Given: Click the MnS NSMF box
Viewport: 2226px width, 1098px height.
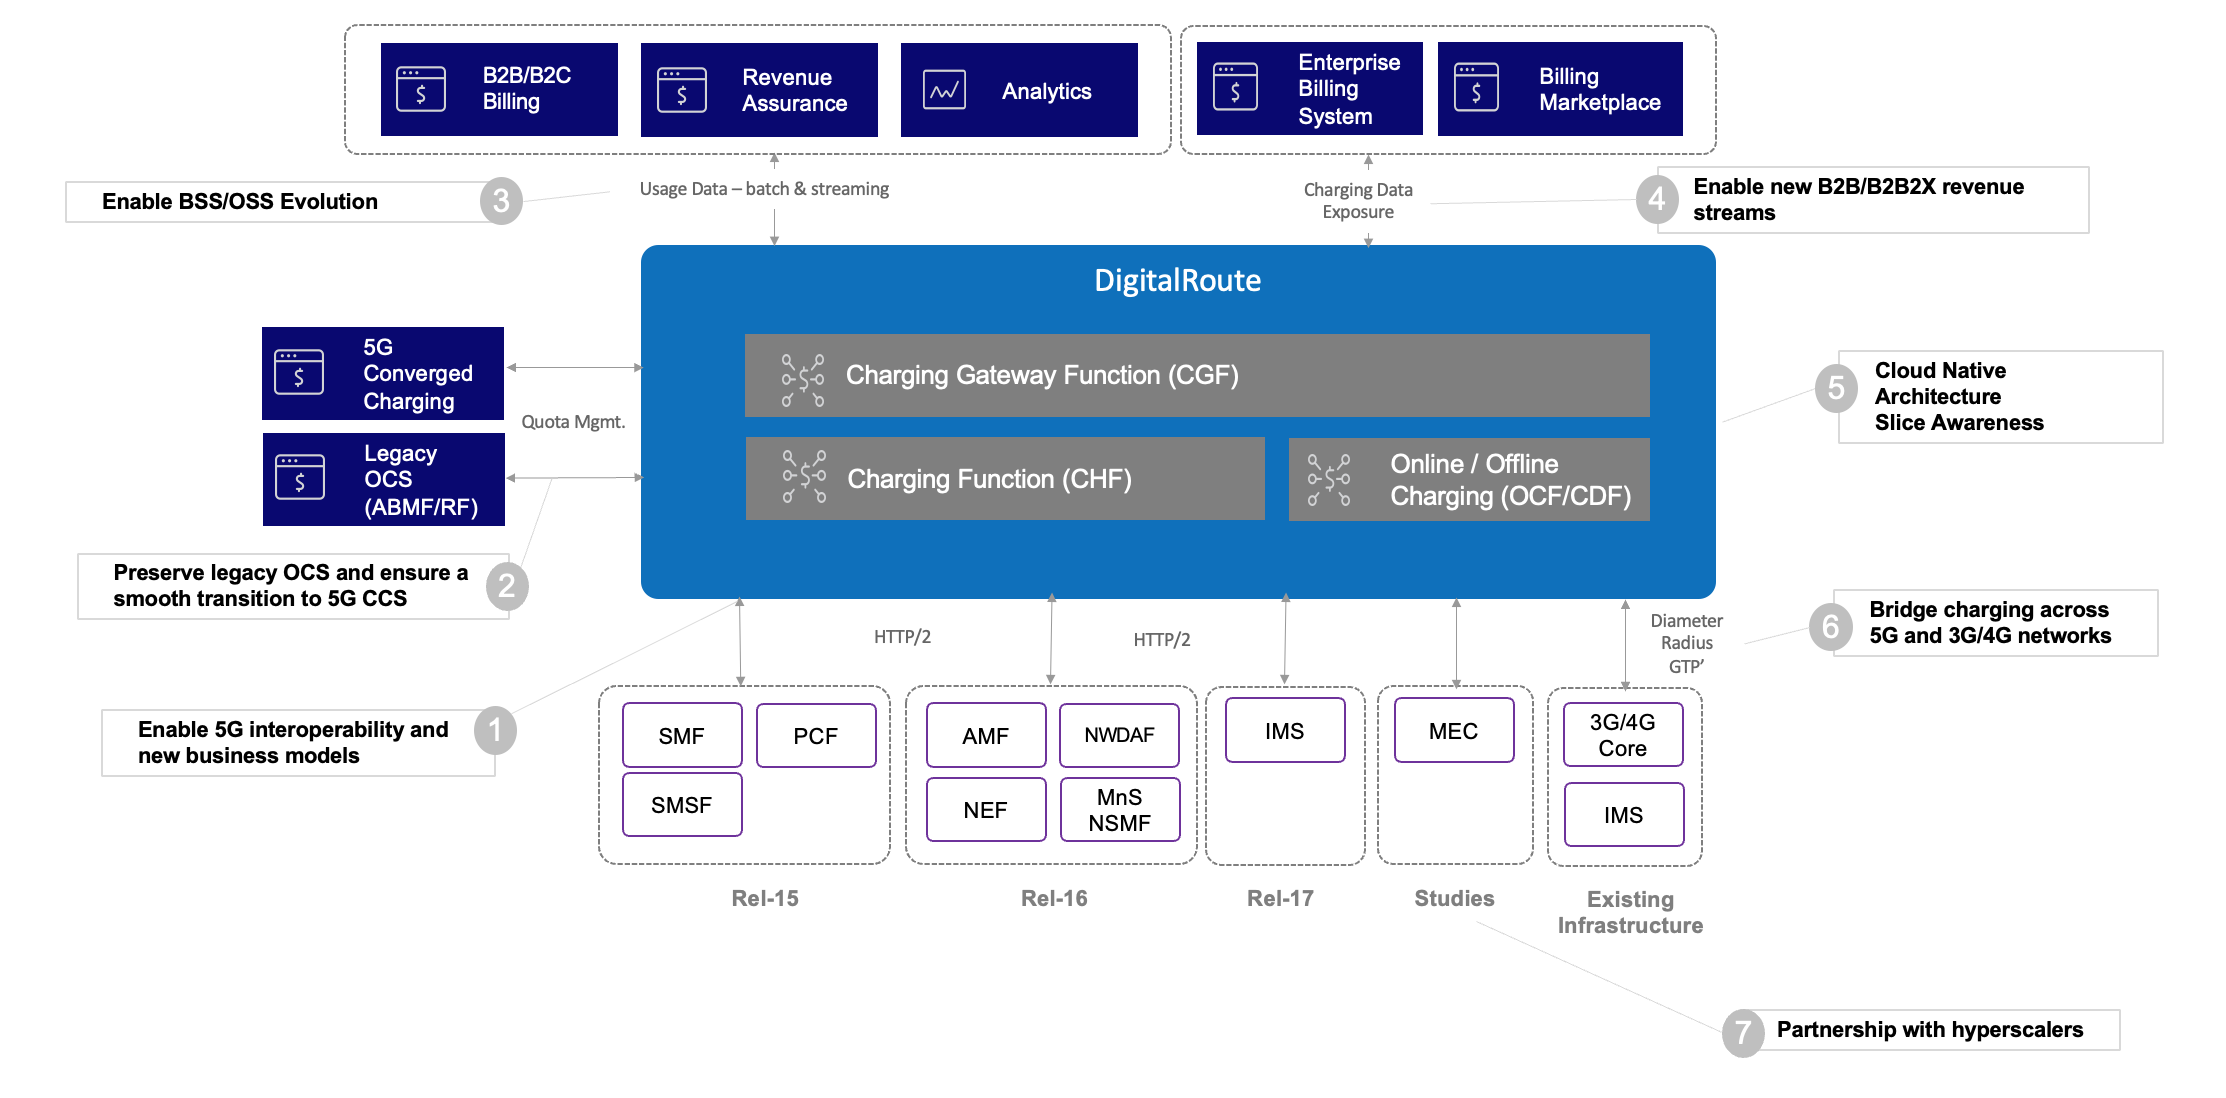Looking at the screenshot, I should pos(1119,810).
